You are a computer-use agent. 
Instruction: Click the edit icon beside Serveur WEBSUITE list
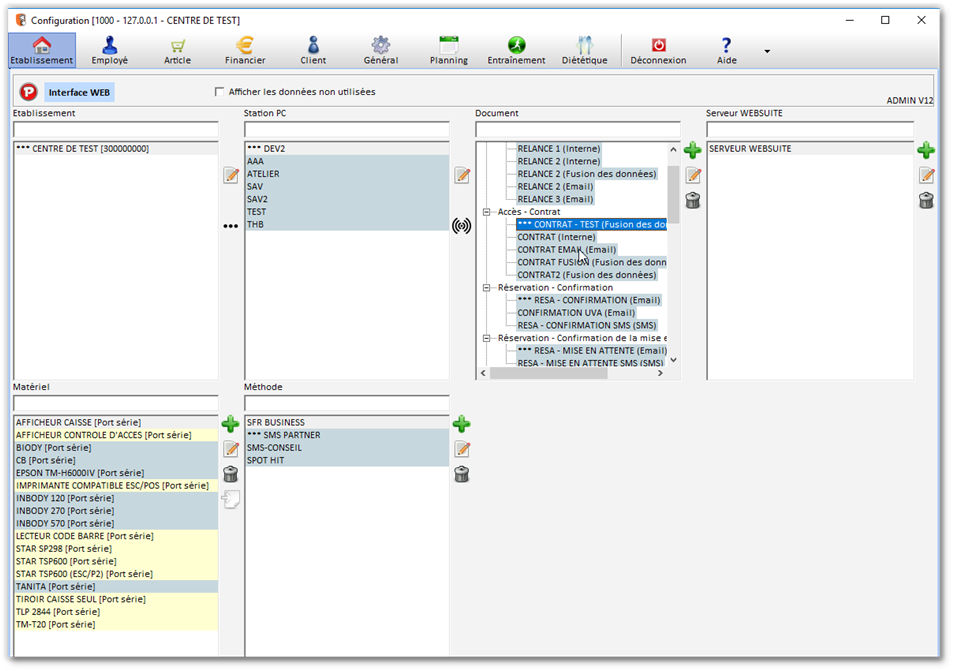(927, 176)
